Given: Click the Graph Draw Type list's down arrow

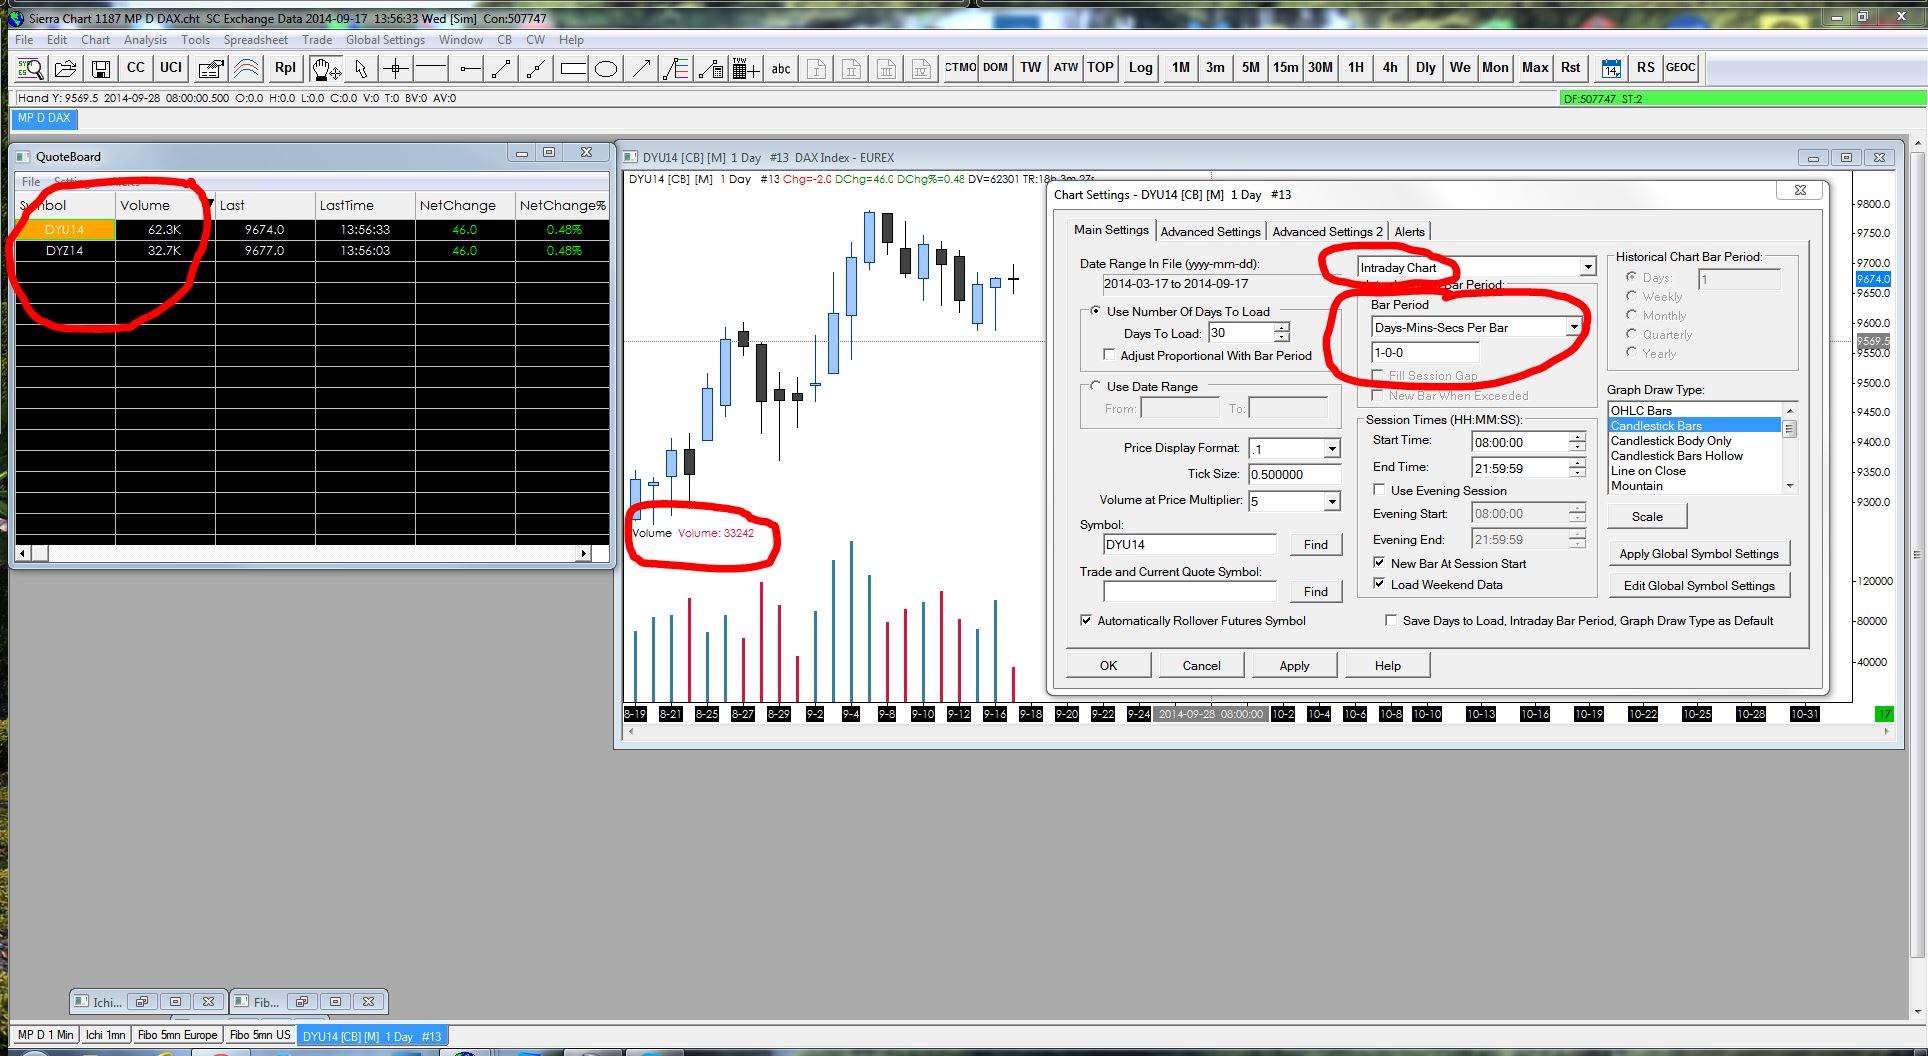Looking at the screenshot, I should (x=1789, y=486).
